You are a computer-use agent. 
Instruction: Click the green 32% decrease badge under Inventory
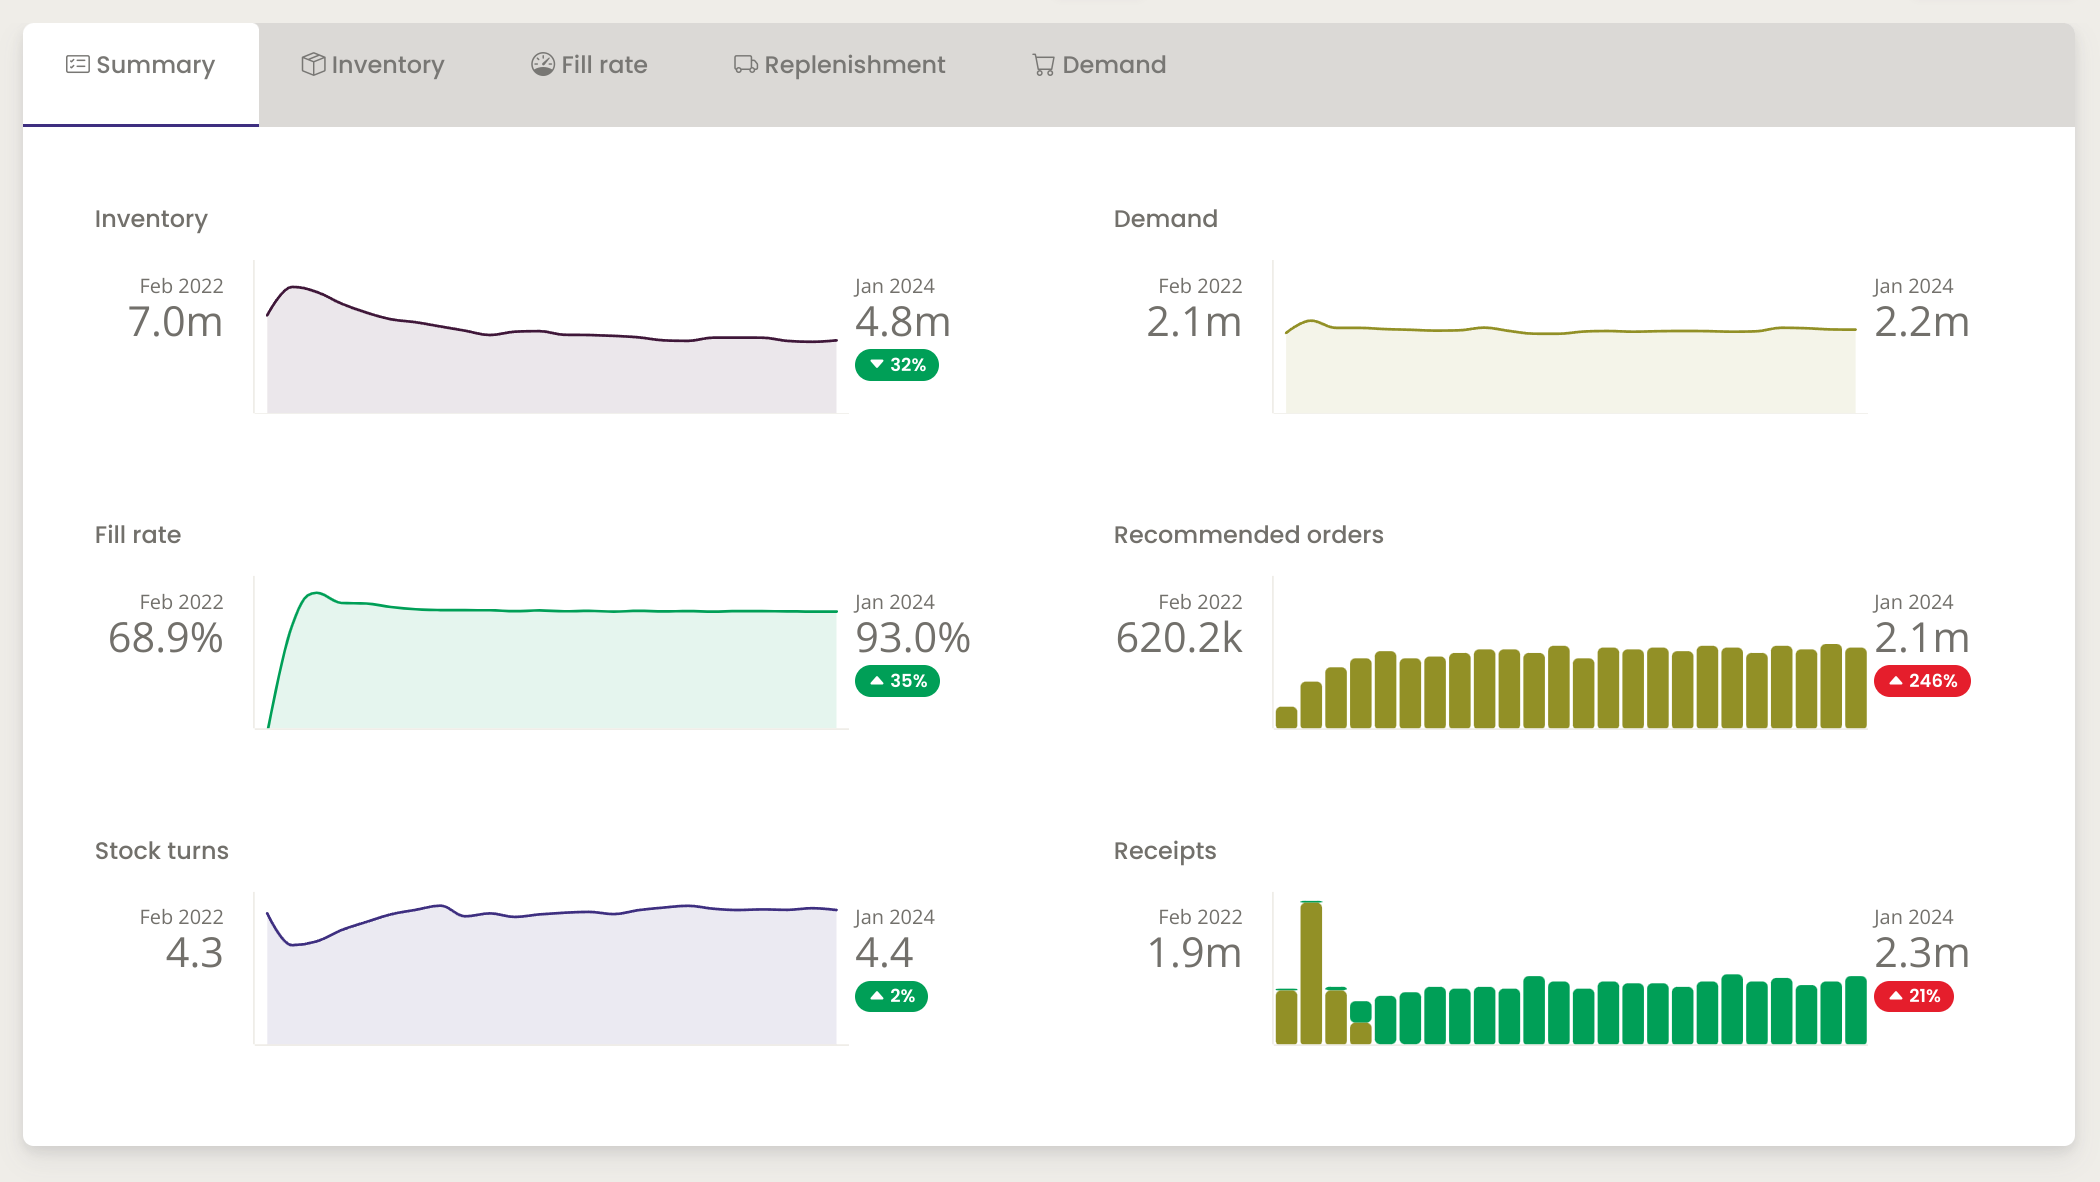pyautogui.click(x=896, y=365)
